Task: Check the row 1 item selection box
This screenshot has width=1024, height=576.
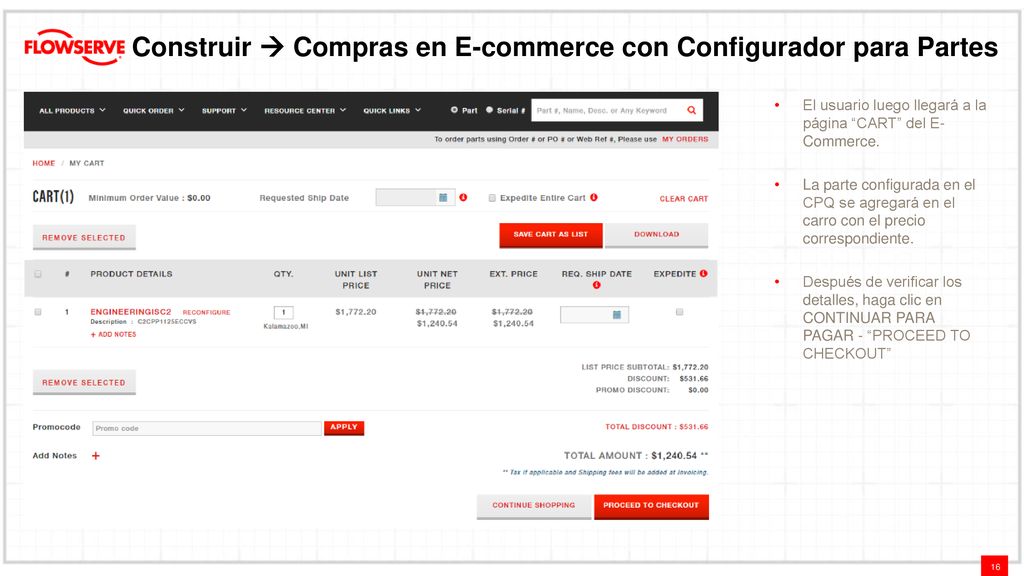Action: pos(38,312)
